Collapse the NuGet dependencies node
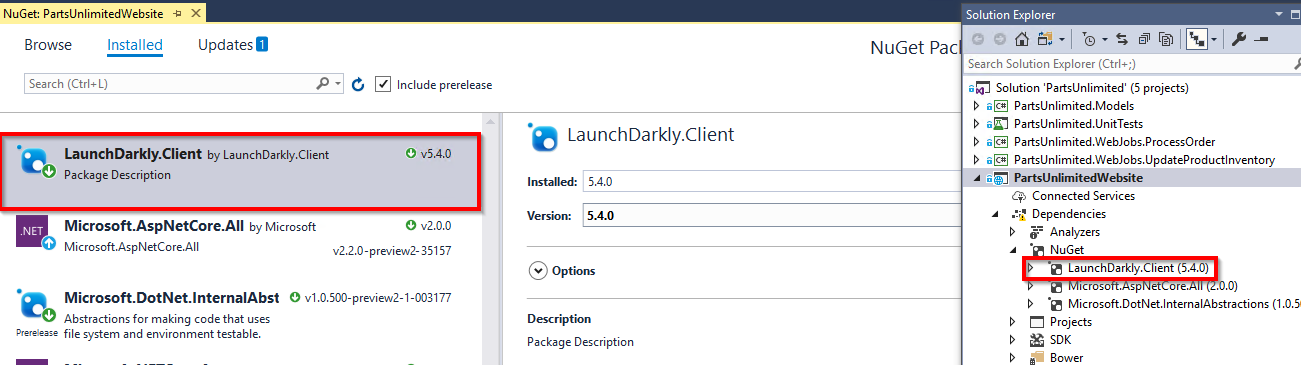1301x365 pixels. [1013, 250]
